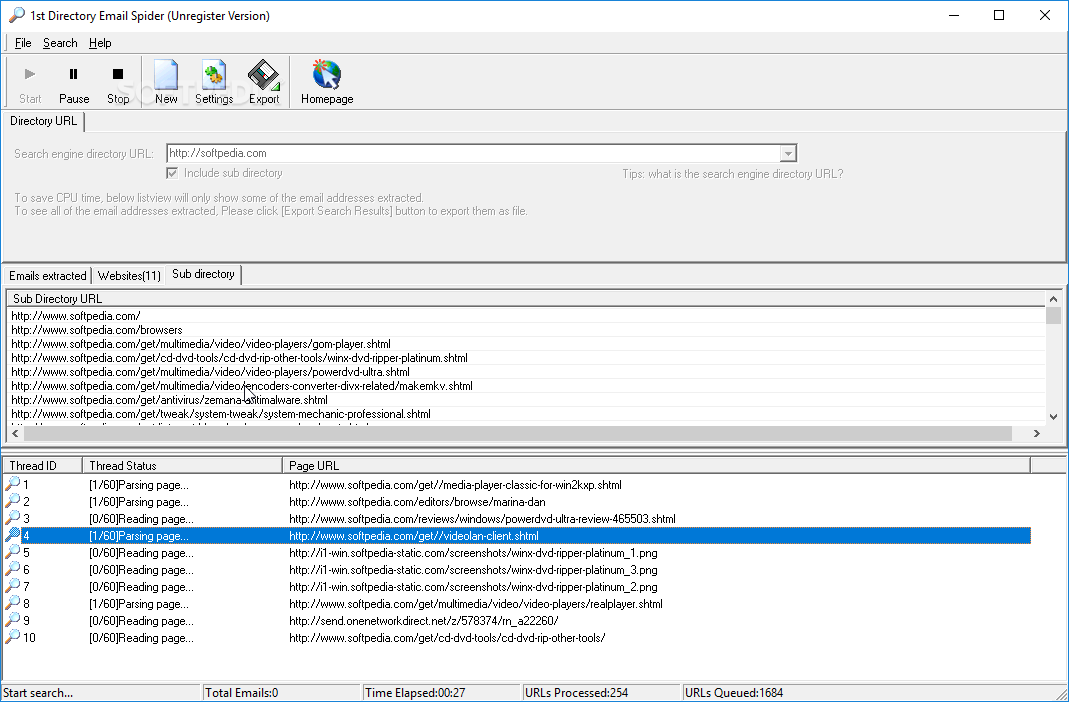Viewport: 1069px width, 702px height.
Task: Click the Sub Directory URL column header
Action: coord(526,299)
